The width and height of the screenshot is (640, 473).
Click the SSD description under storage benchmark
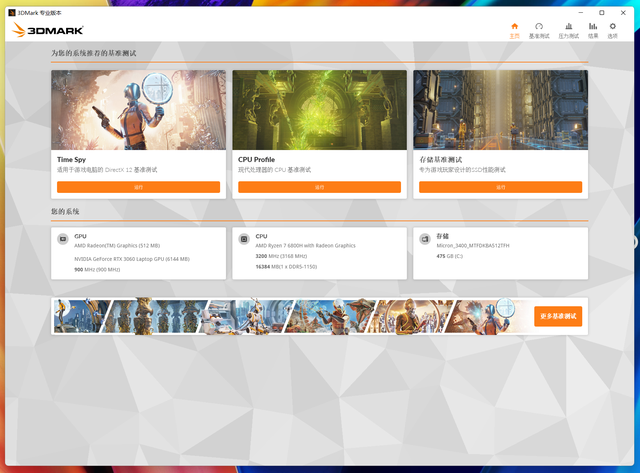point(462,170)
